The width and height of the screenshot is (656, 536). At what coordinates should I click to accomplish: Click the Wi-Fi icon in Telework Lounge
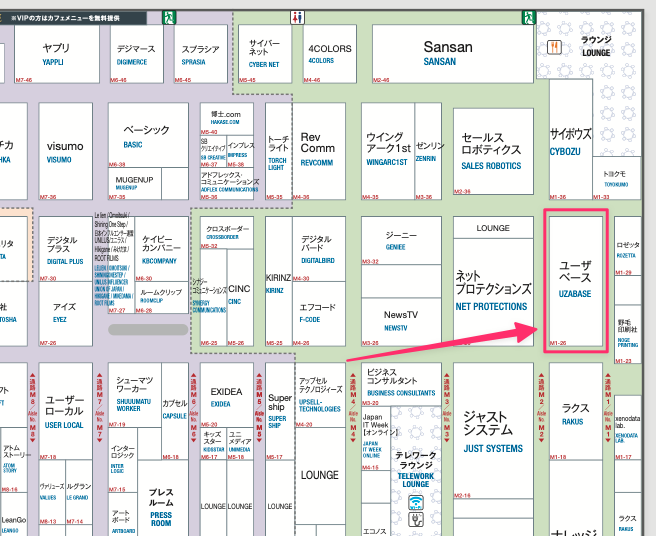[416, 503]
